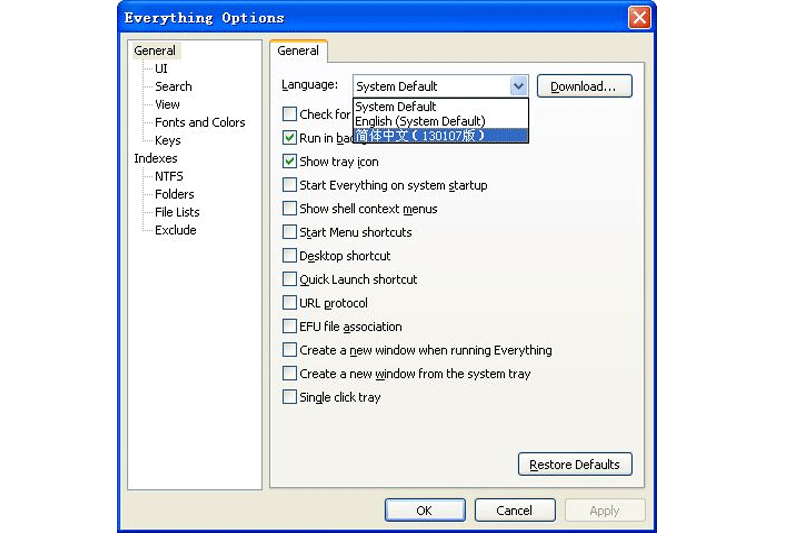800x533 pixels.
Task: Choose English (System Default) language option
Action: (440, 121)
